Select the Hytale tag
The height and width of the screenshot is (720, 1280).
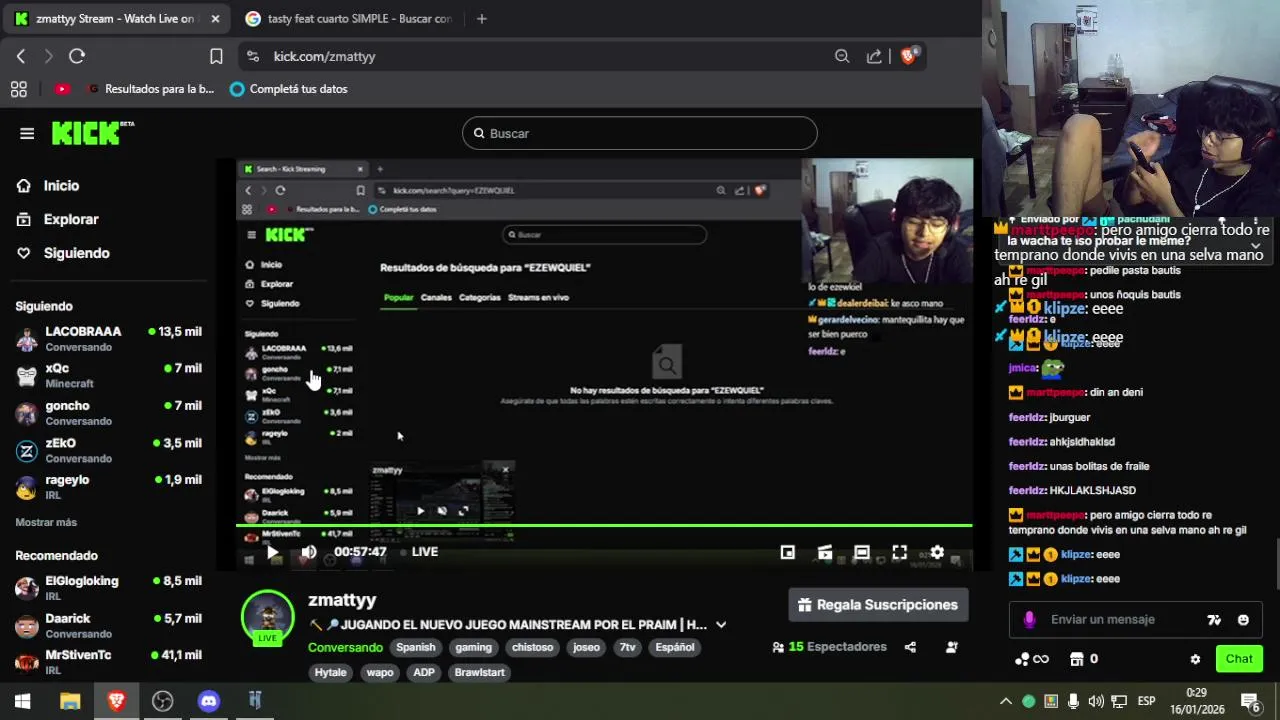tap(330, 673)
